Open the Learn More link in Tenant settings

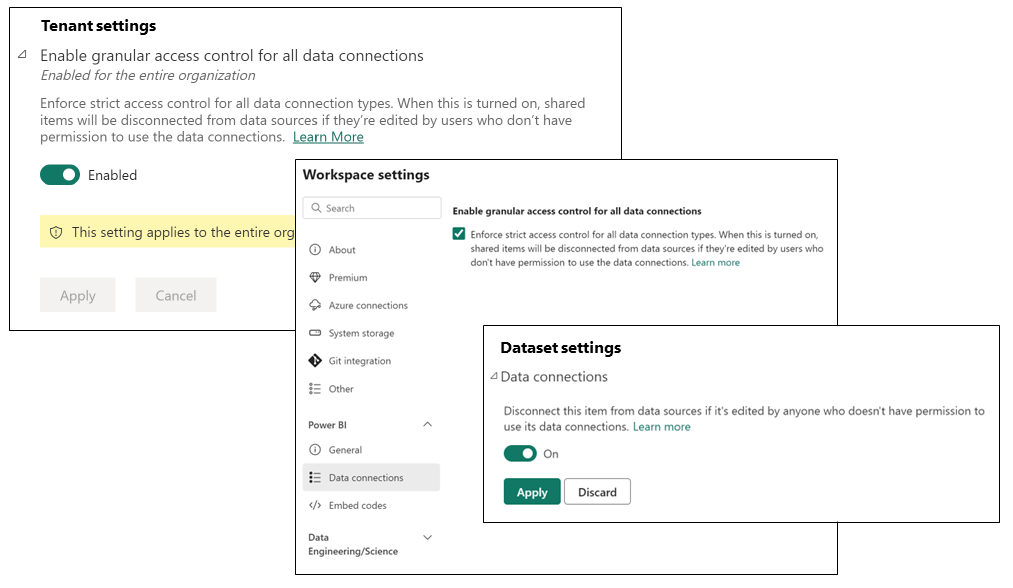(x=328, y=137)
